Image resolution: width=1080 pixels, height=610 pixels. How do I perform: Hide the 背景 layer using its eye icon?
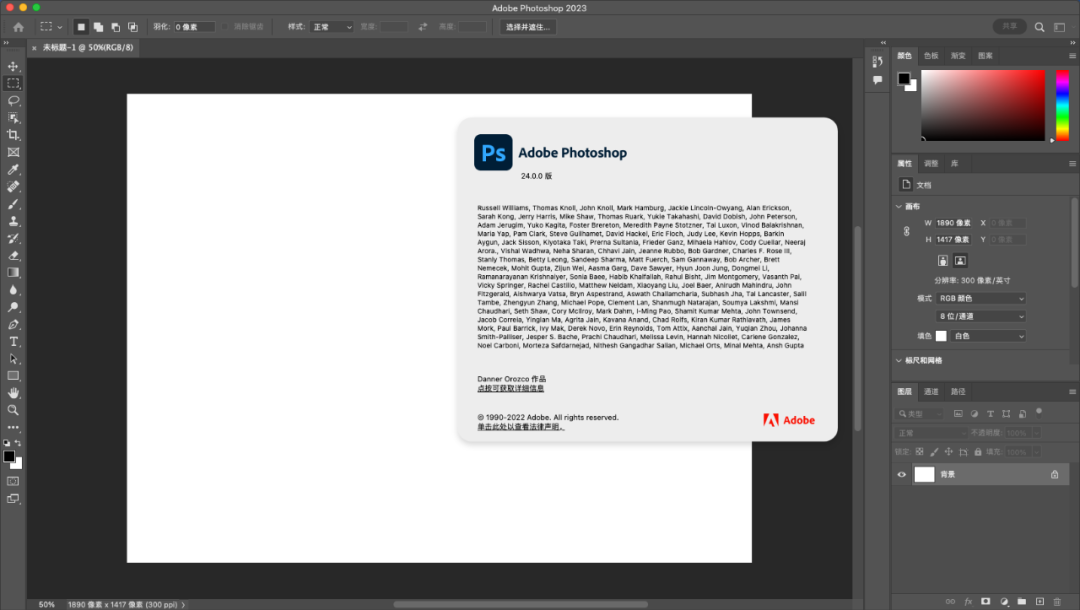902,474
